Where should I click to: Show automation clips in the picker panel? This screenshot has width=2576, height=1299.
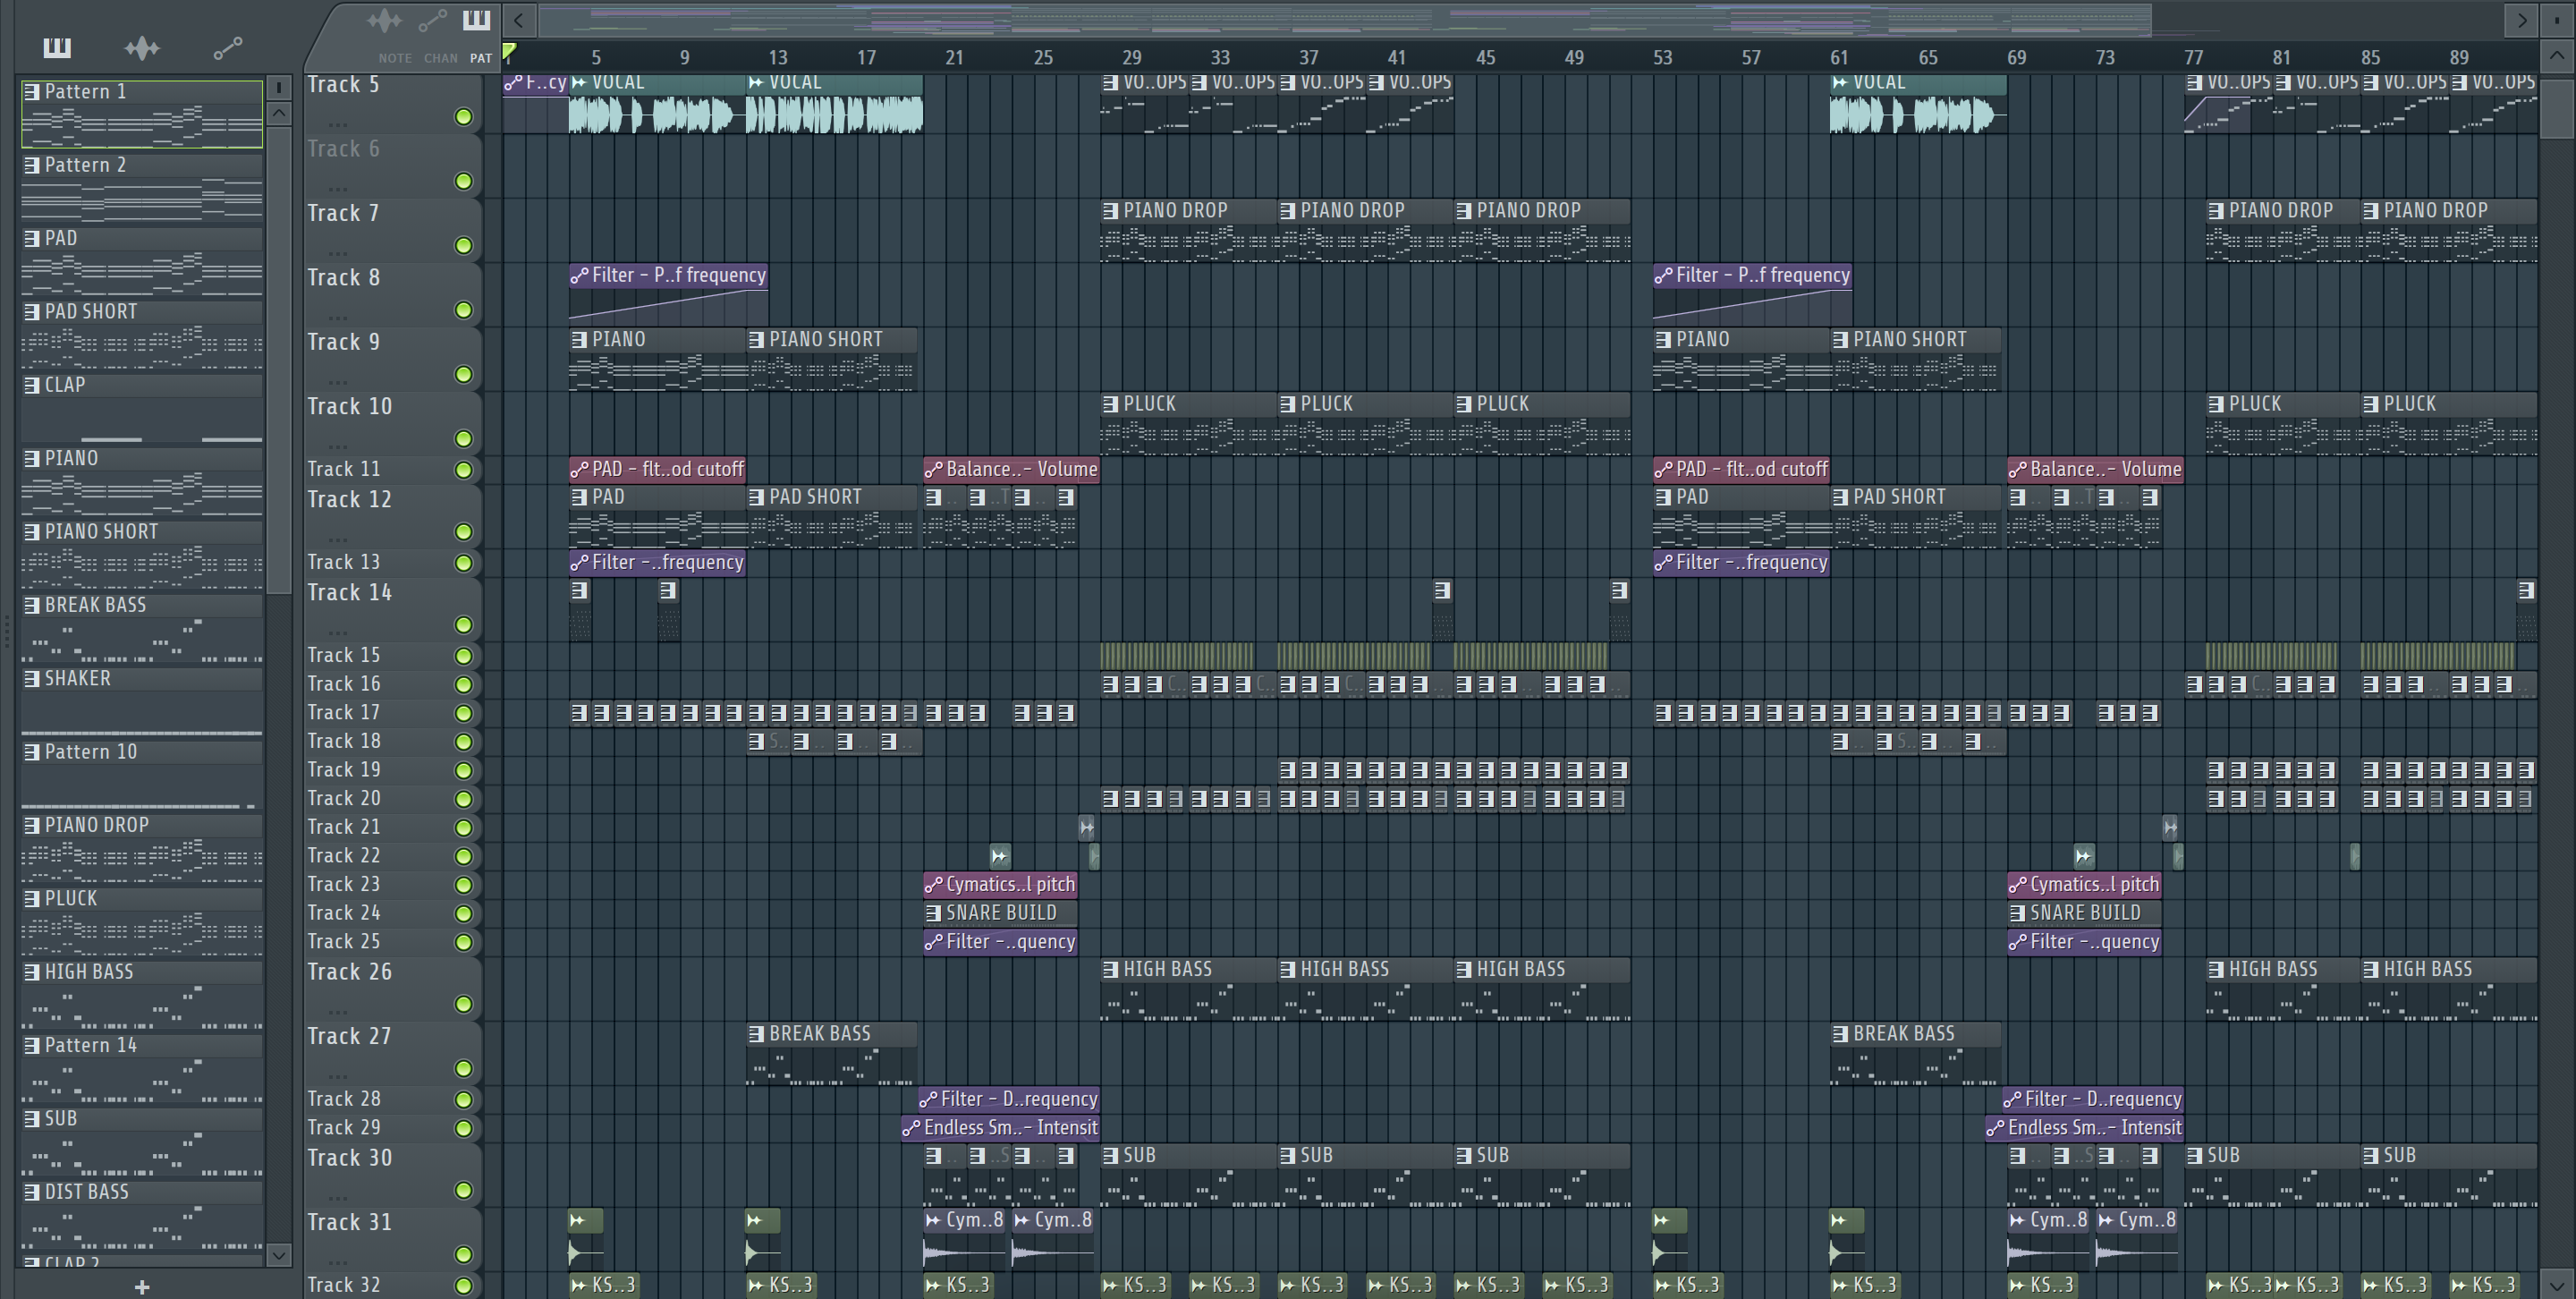228,47
